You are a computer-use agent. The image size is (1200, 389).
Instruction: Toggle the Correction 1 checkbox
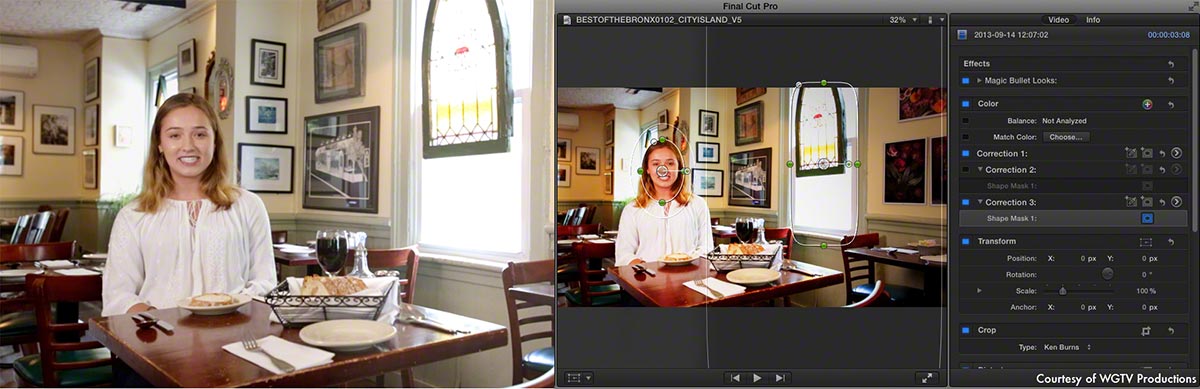(x=966, y=154)
